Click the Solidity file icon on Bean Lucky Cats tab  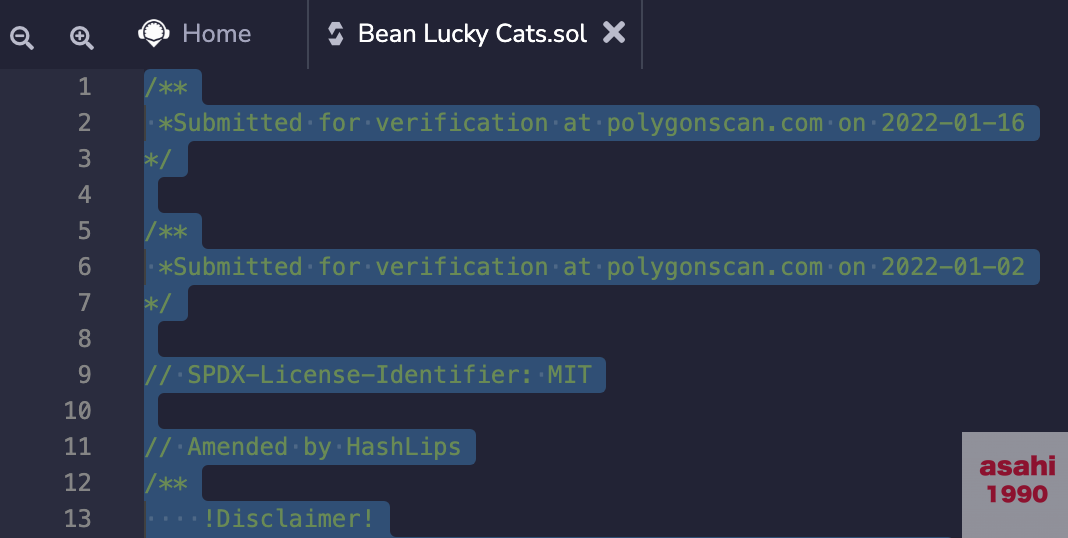click(335, 33)
